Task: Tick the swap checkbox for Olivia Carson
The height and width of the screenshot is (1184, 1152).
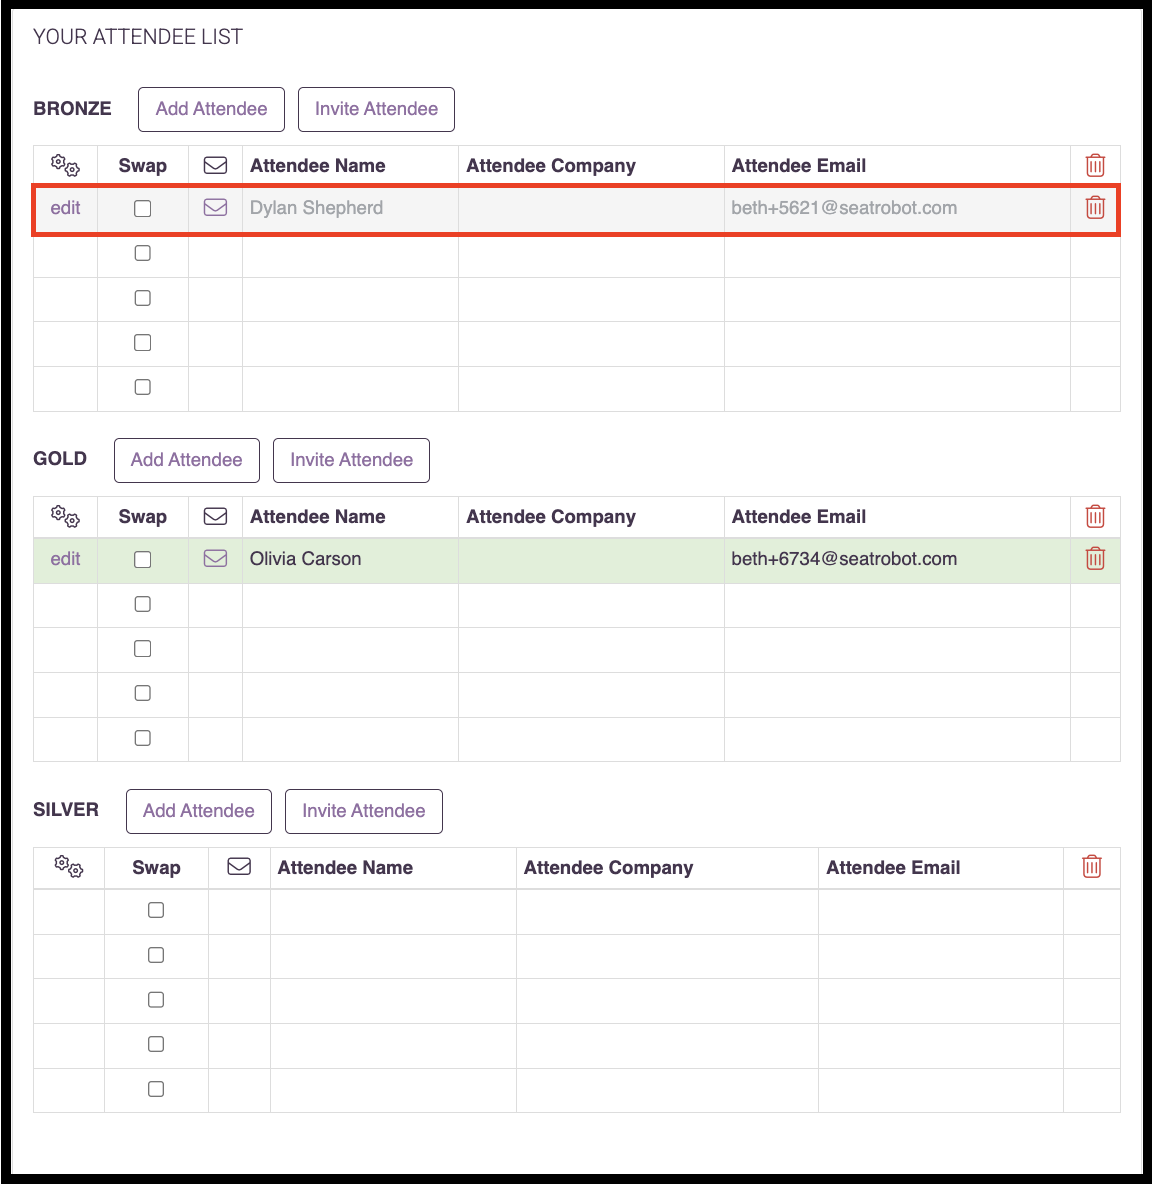Action: [143, 560]
